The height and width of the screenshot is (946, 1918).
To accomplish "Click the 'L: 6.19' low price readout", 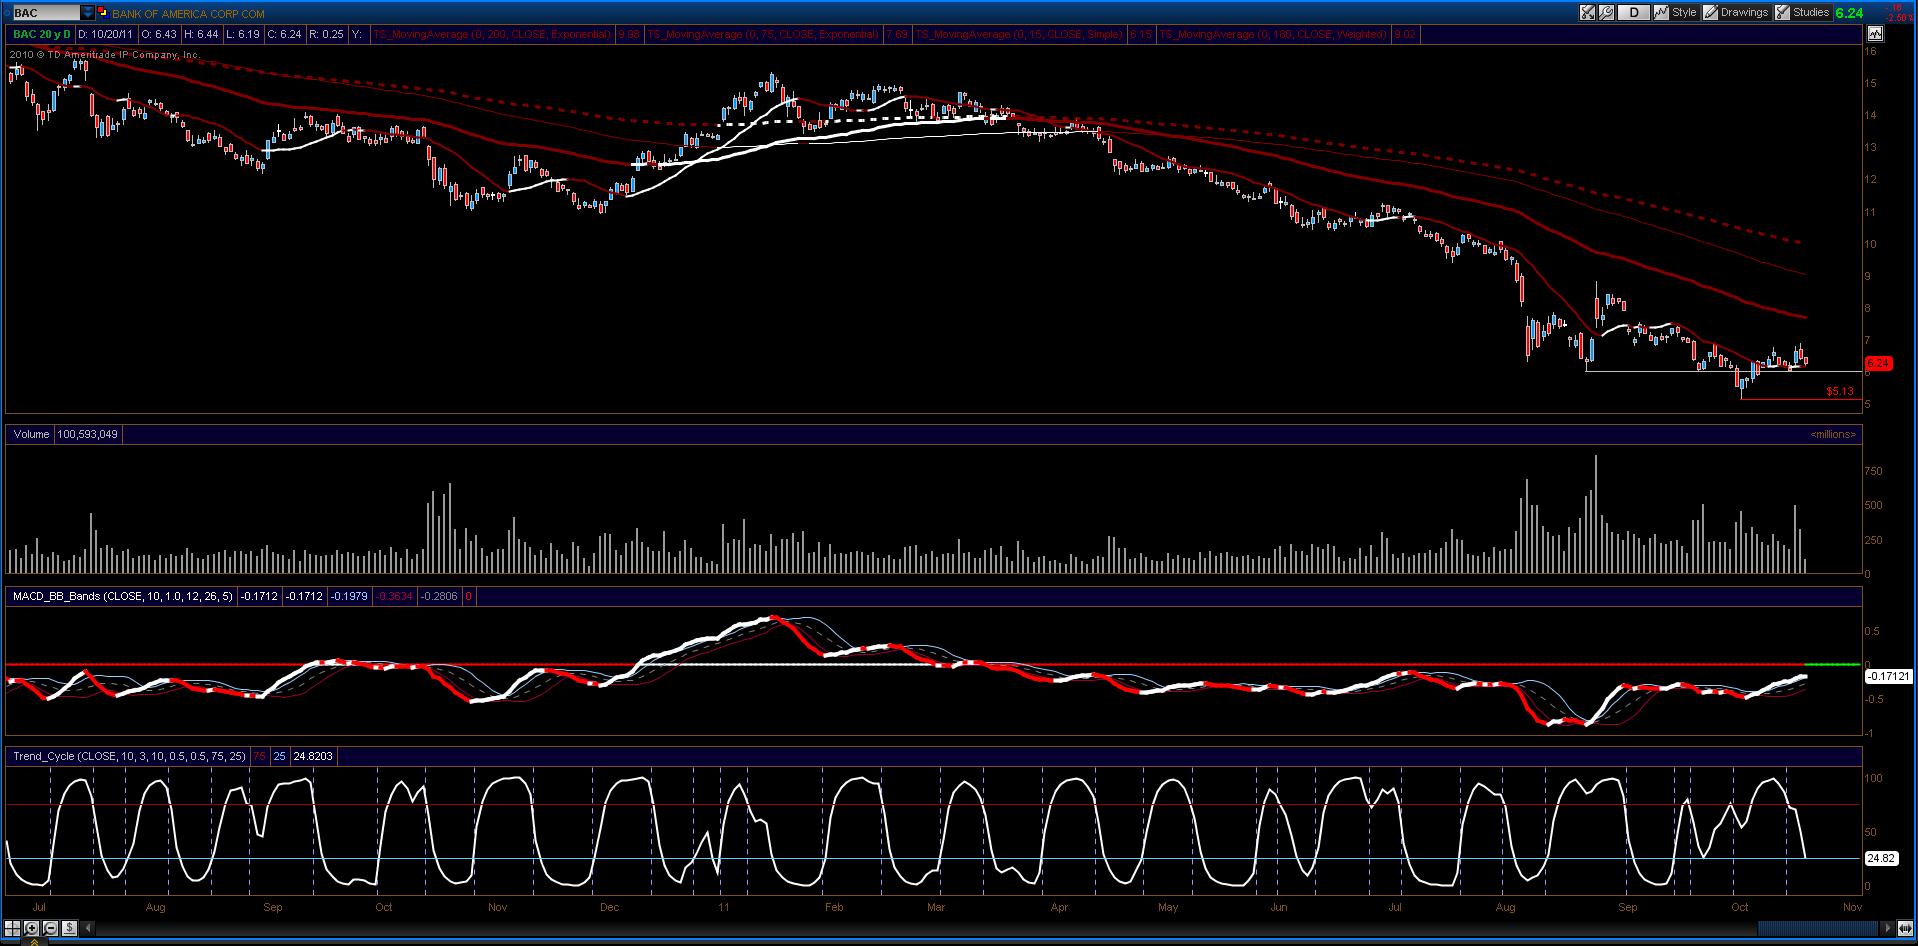I will click(x=243, y=34).
